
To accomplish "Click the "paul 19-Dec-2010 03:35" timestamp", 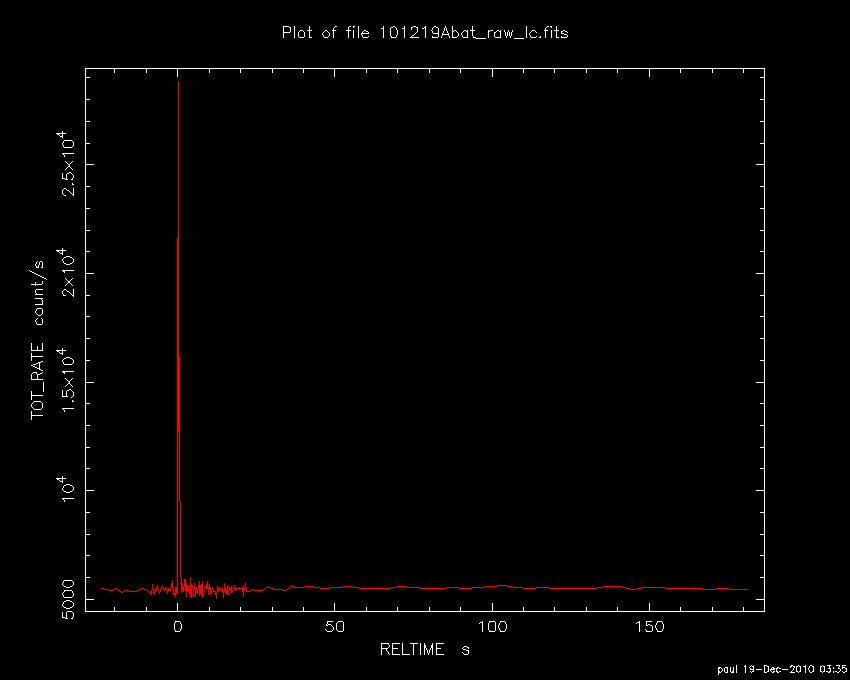I will tap(782, 669).
